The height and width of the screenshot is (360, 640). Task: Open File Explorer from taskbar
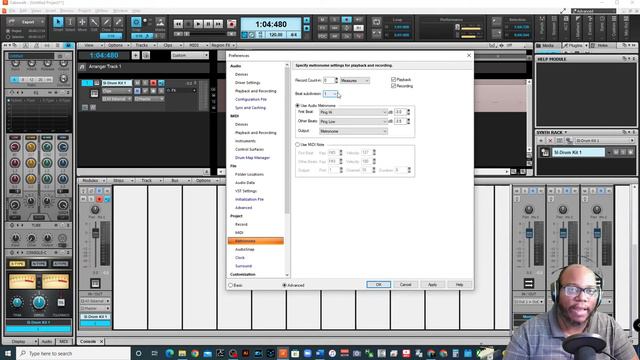182,353
